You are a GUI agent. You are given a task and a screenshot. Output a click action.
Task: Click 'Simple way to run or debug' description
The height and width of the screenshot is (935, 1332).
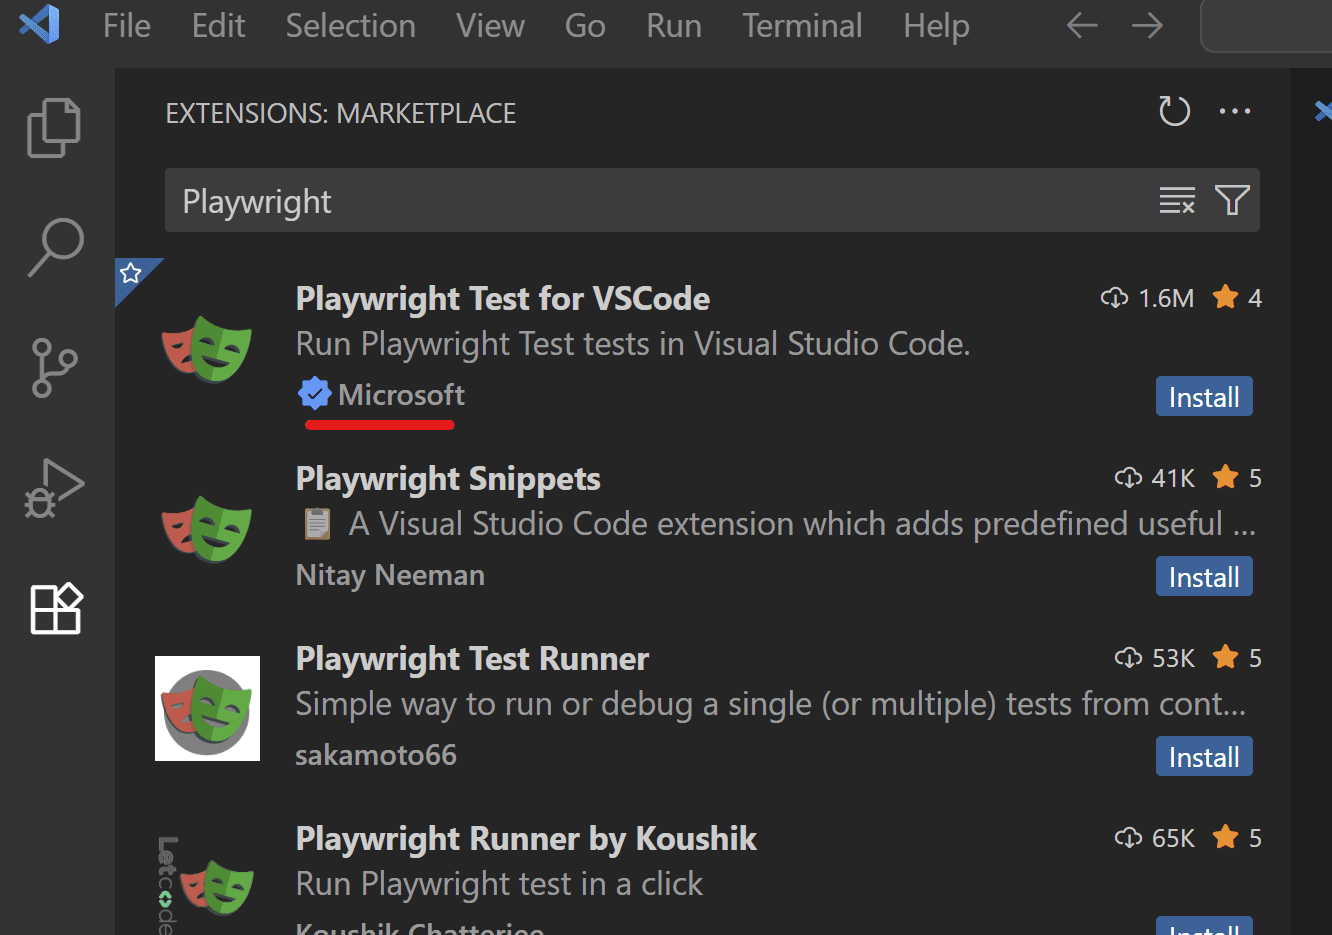click(771, 704)
